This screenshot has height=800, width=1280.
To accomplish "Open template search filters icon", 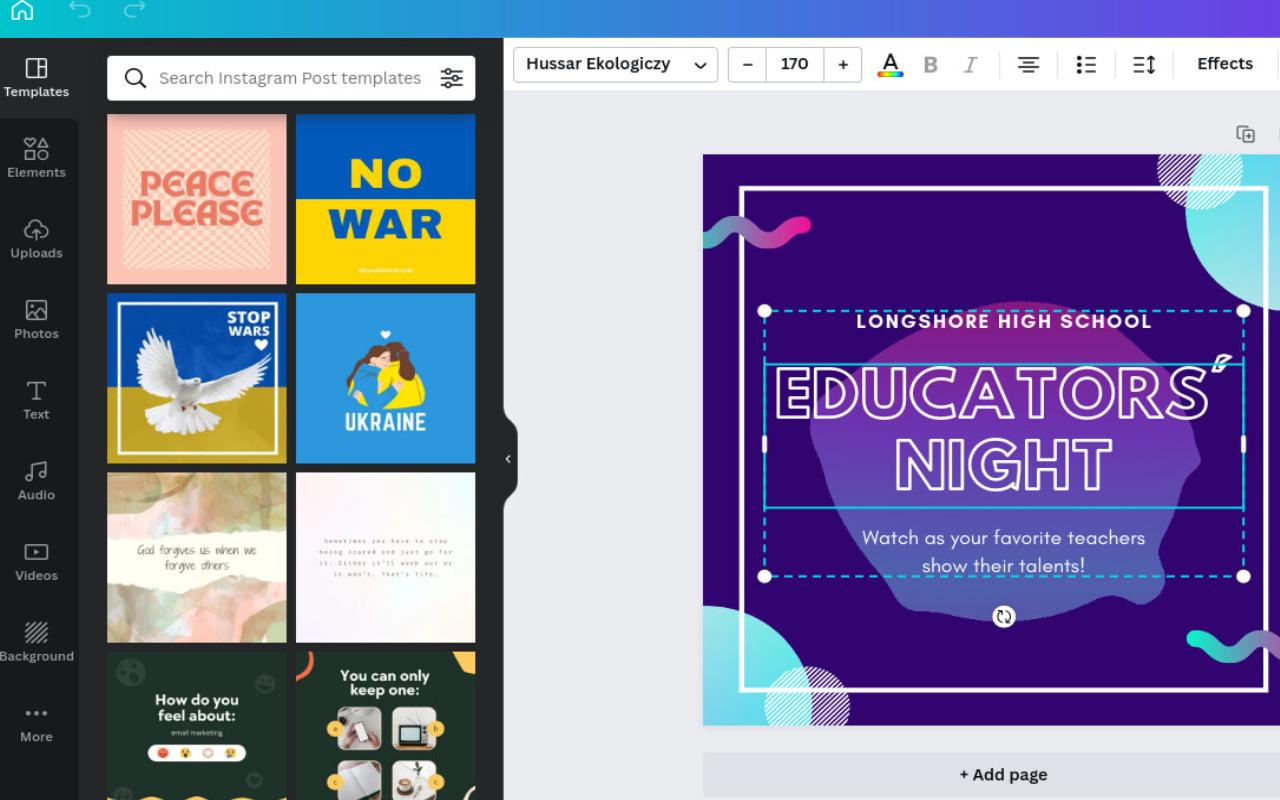I will 452,78.
